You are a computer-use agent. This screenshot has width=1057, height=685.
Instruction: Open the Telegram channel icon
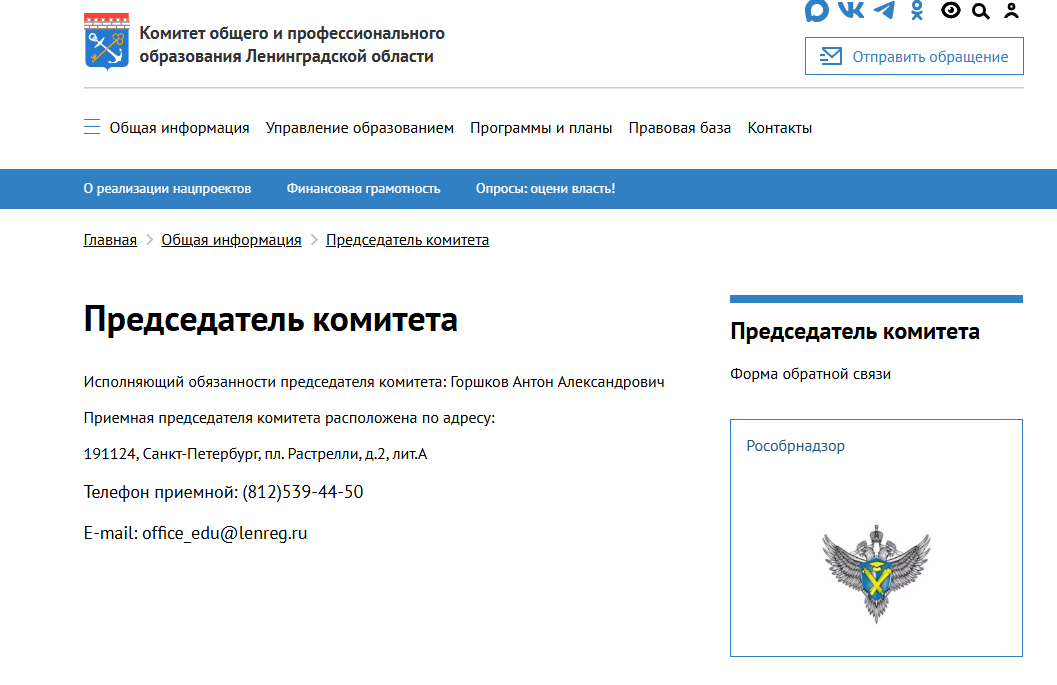(x=884, y=9)
